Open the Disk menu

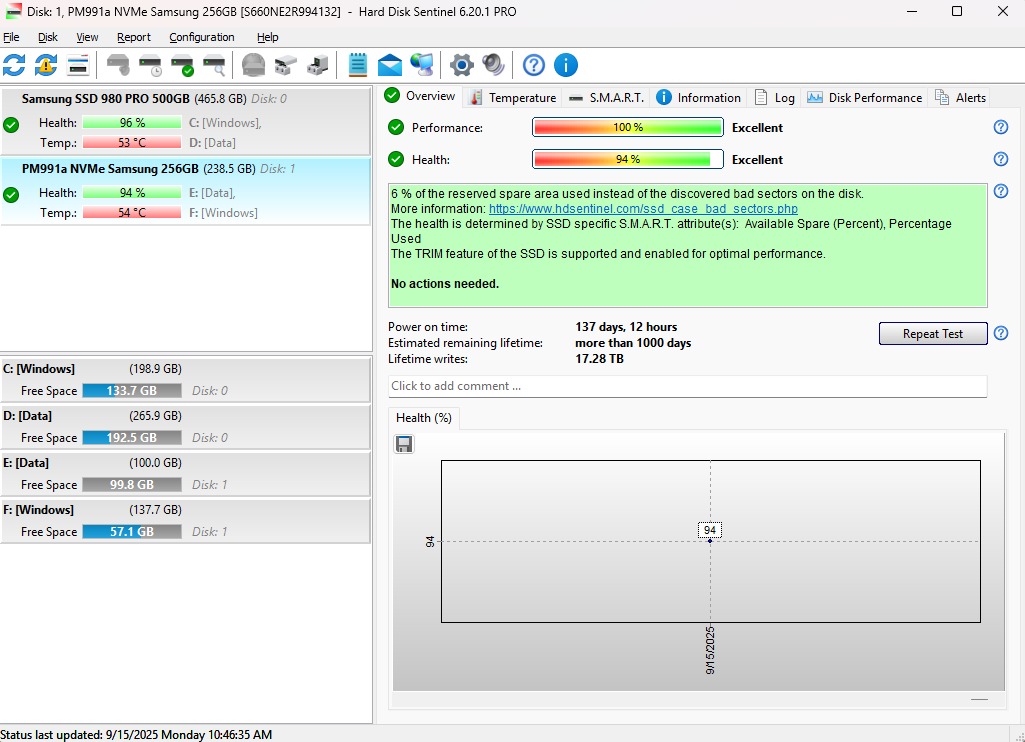coord(48,37)
